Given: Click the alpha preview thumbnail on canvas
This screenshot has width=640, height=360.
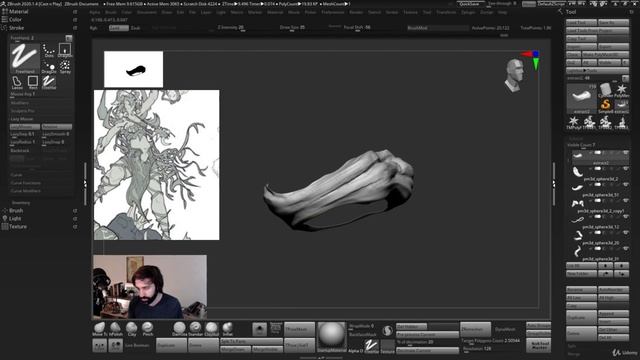Looking at the screenshot, I should click(x=133, y=69).
